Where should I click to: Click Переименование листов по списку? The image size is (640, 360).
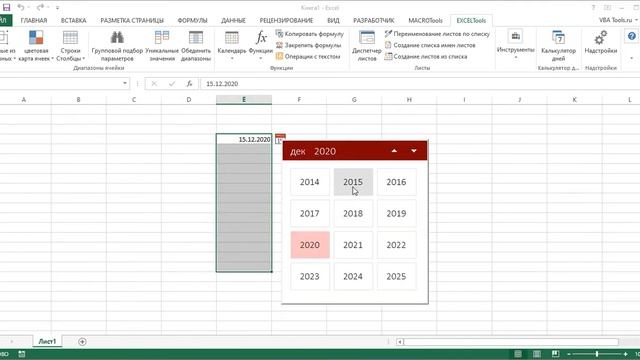[x=437, y=34]
